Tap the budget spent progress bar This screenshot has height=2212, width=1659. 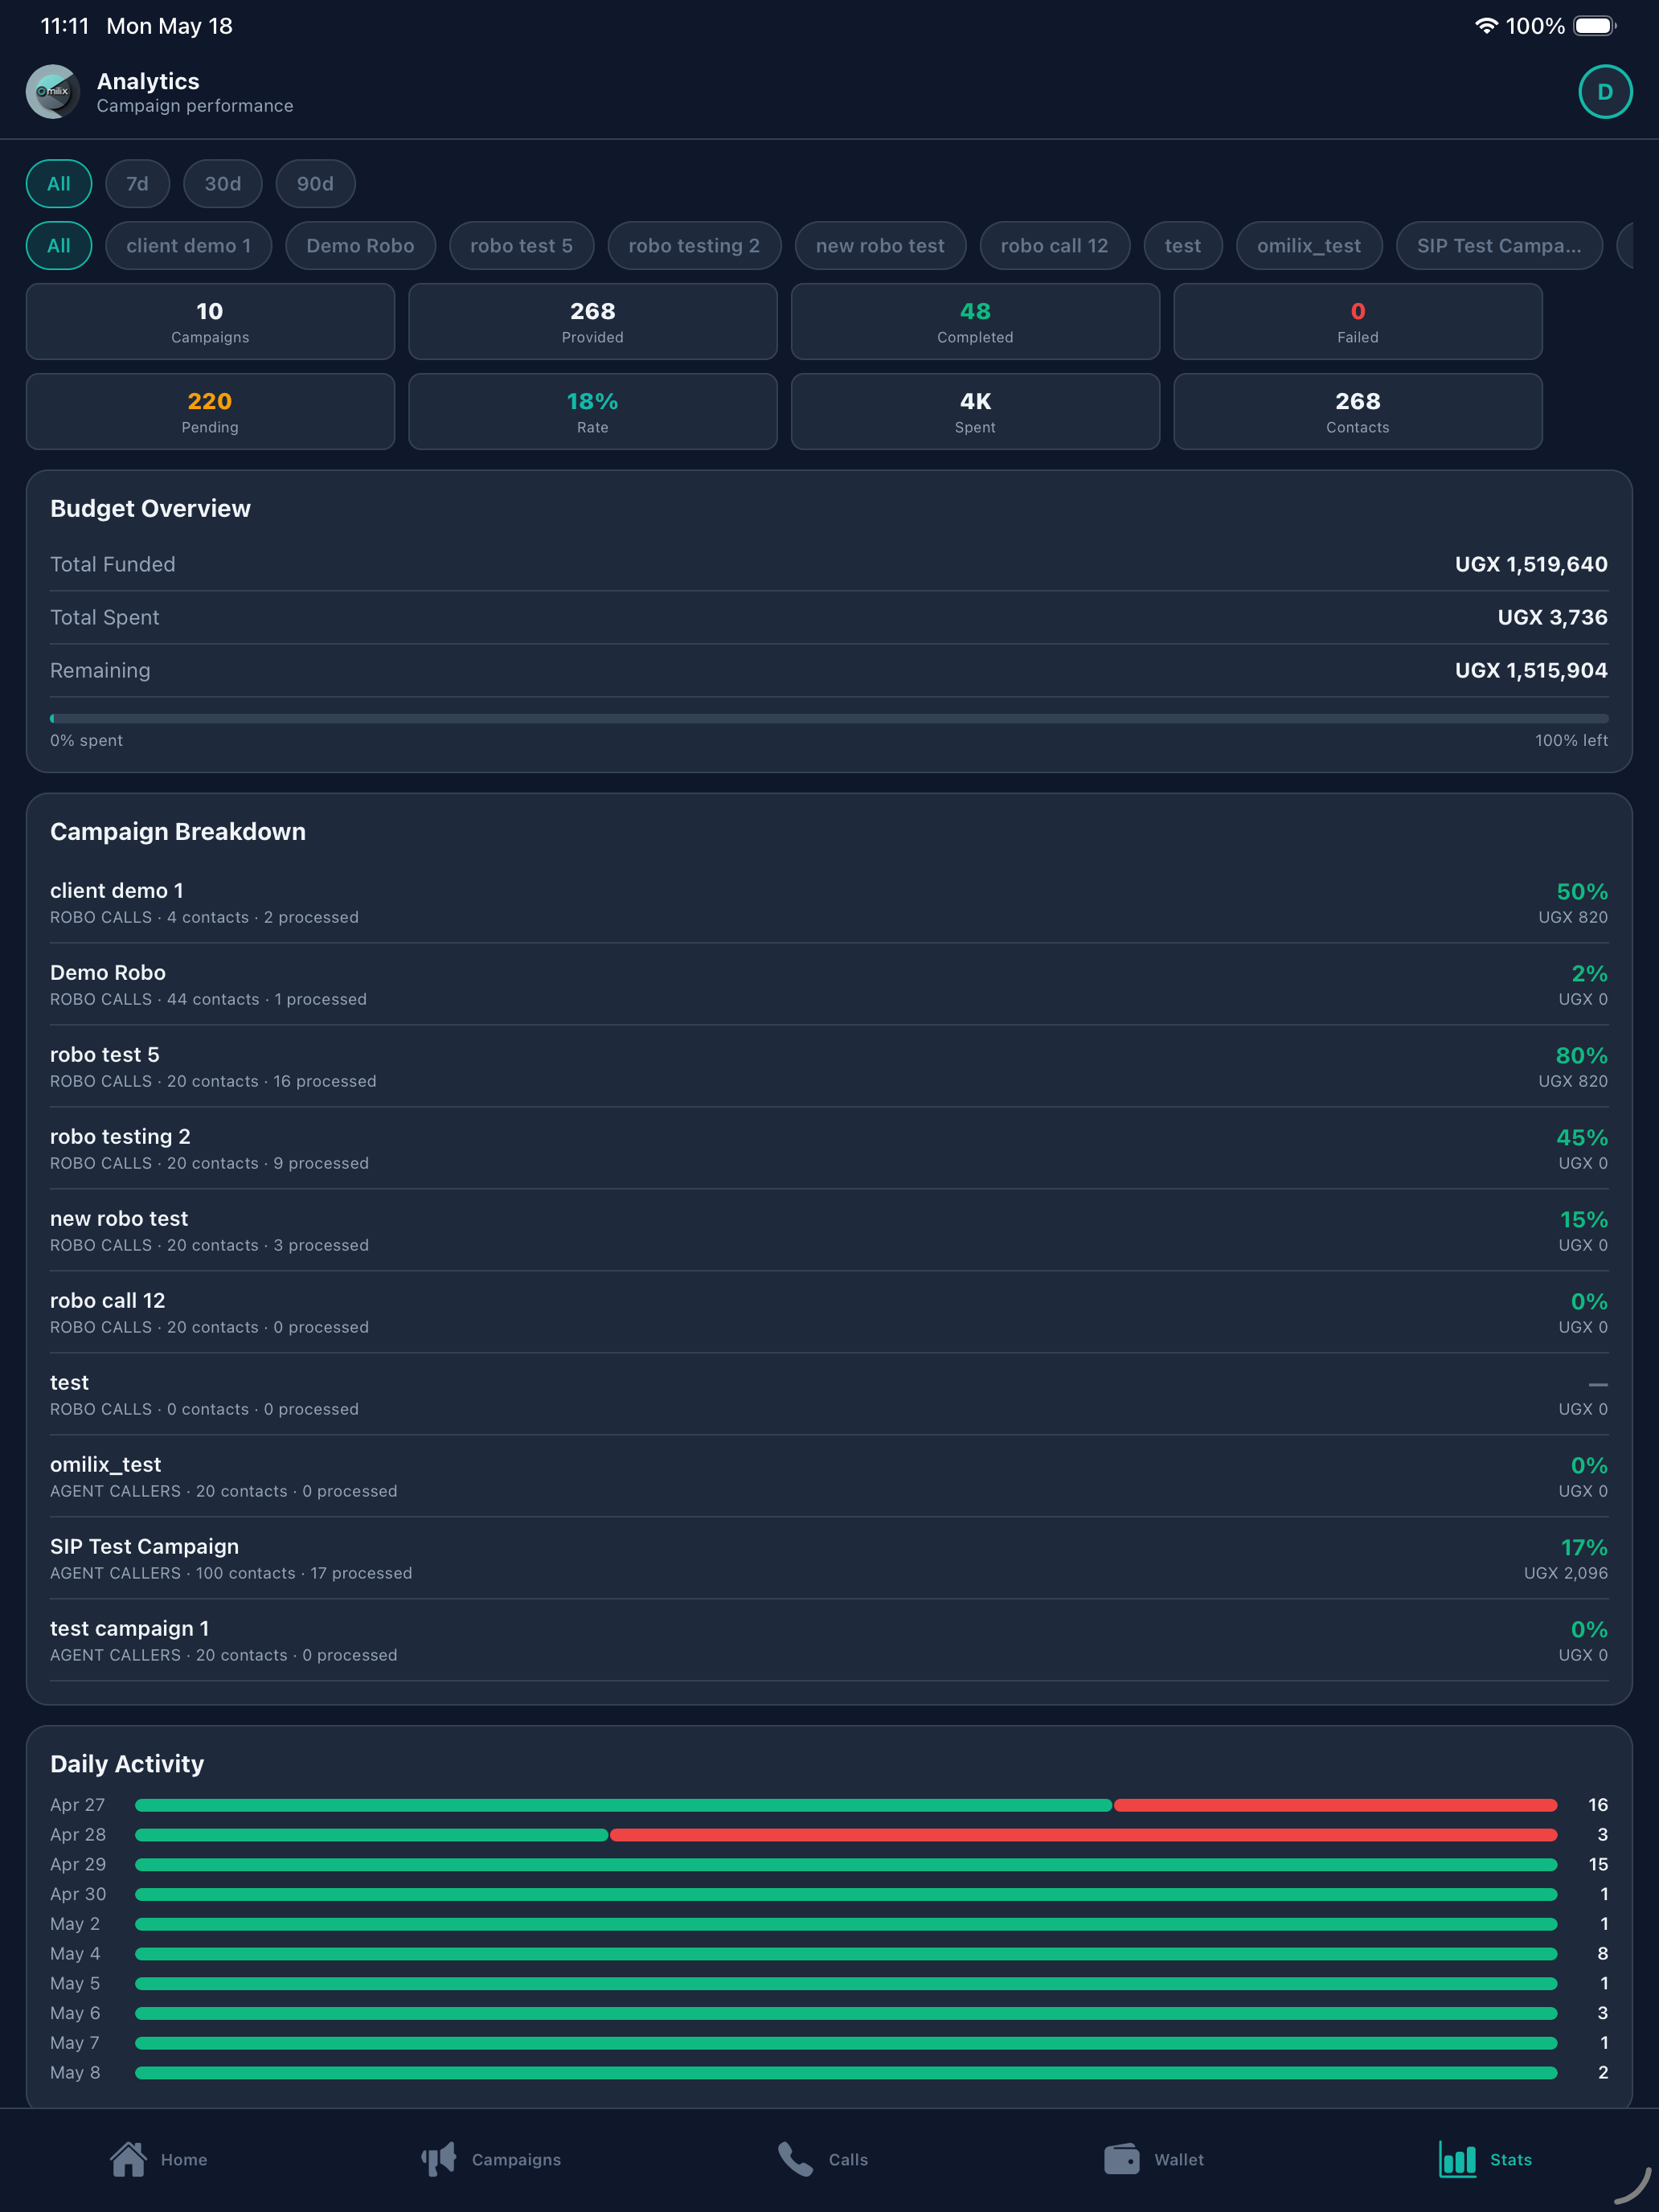point(829,718)
